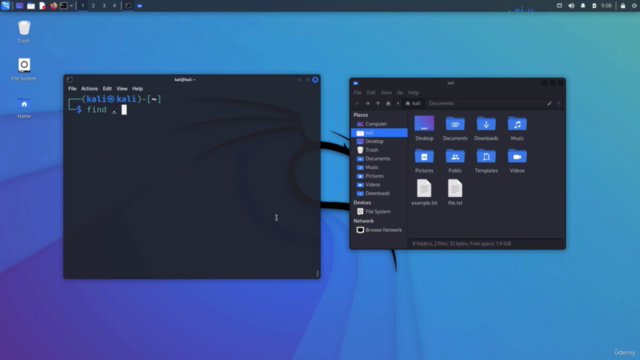Select the Pictures folder icon
This screenshot has width=640, height=360.
point(424,160)
